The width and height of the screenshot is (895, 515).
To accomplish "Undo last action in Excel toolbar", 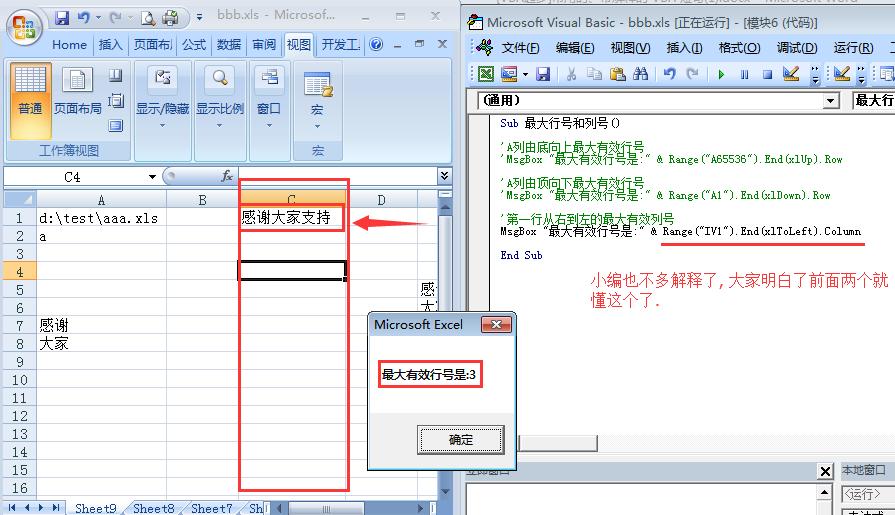I will 84,18.
